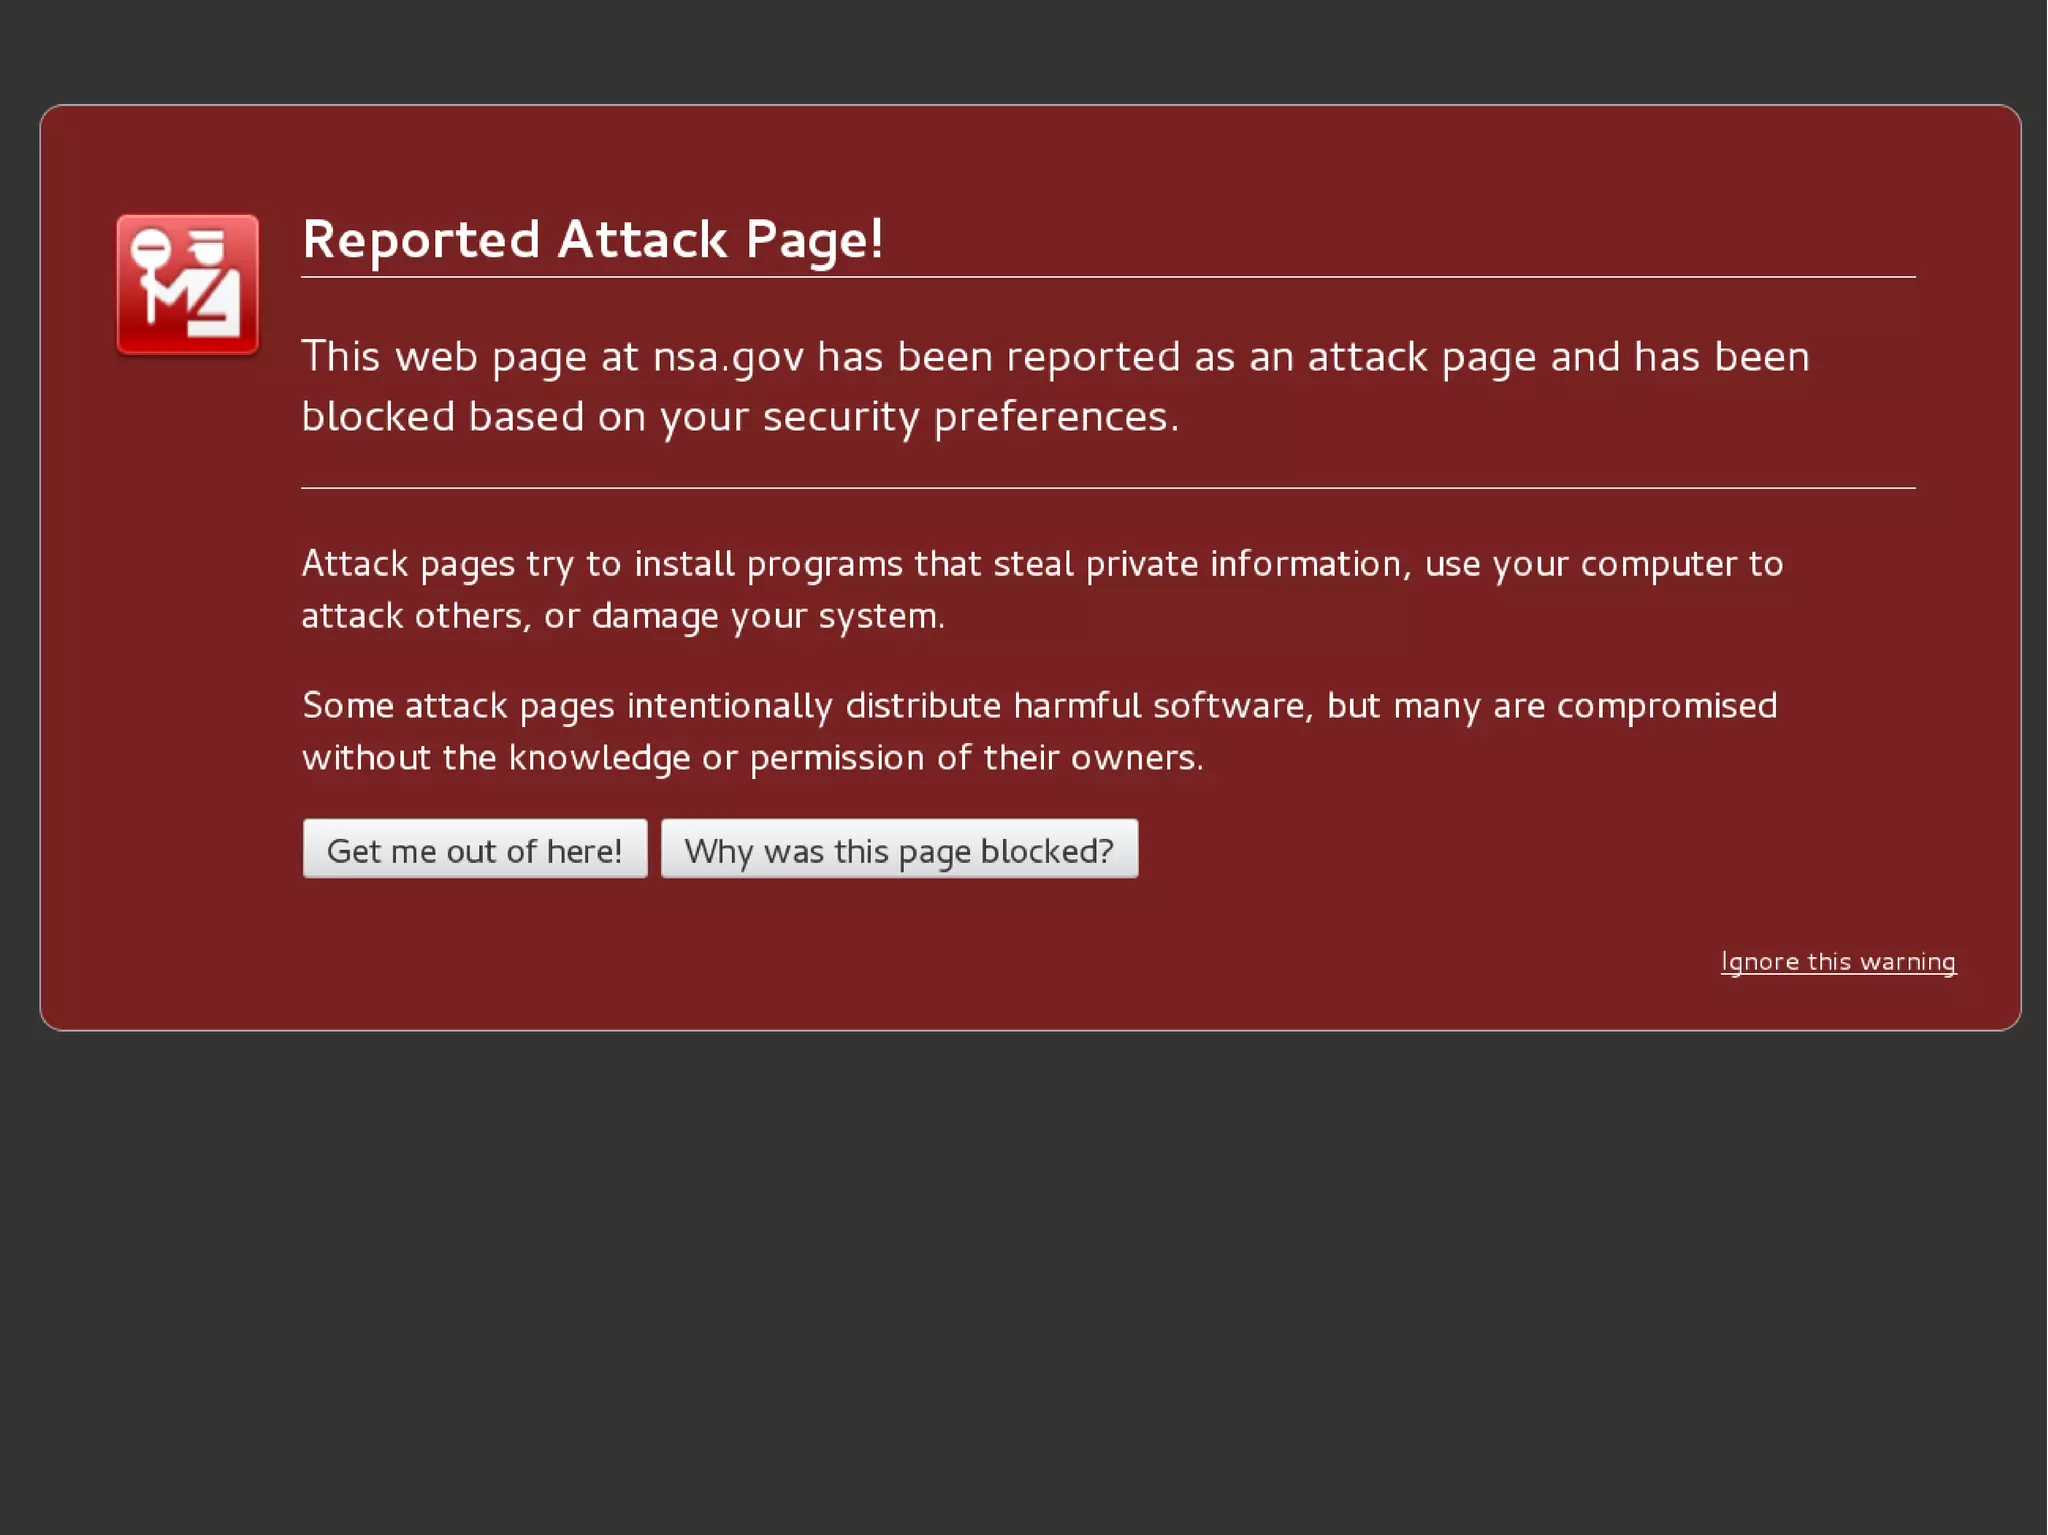
Task: Click the stop sign inside warning icon
Action: 152,246
